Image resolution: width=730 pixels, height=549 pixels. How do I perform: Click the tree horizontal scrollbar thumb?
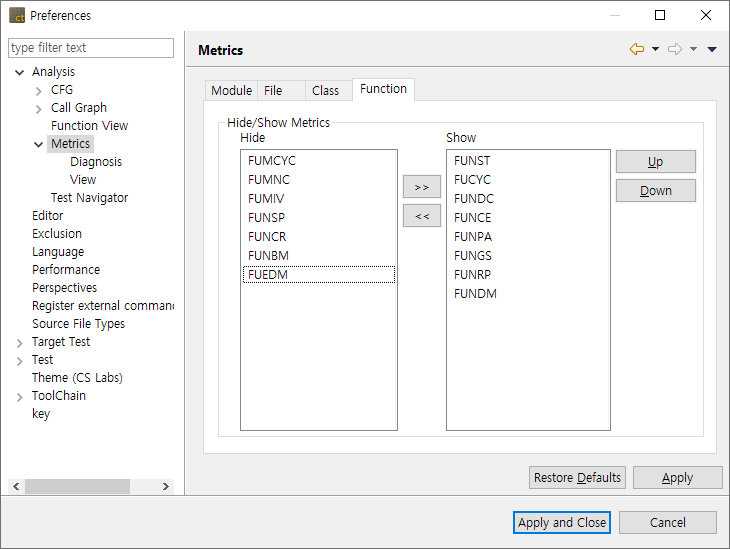click(x=77, y=486)
